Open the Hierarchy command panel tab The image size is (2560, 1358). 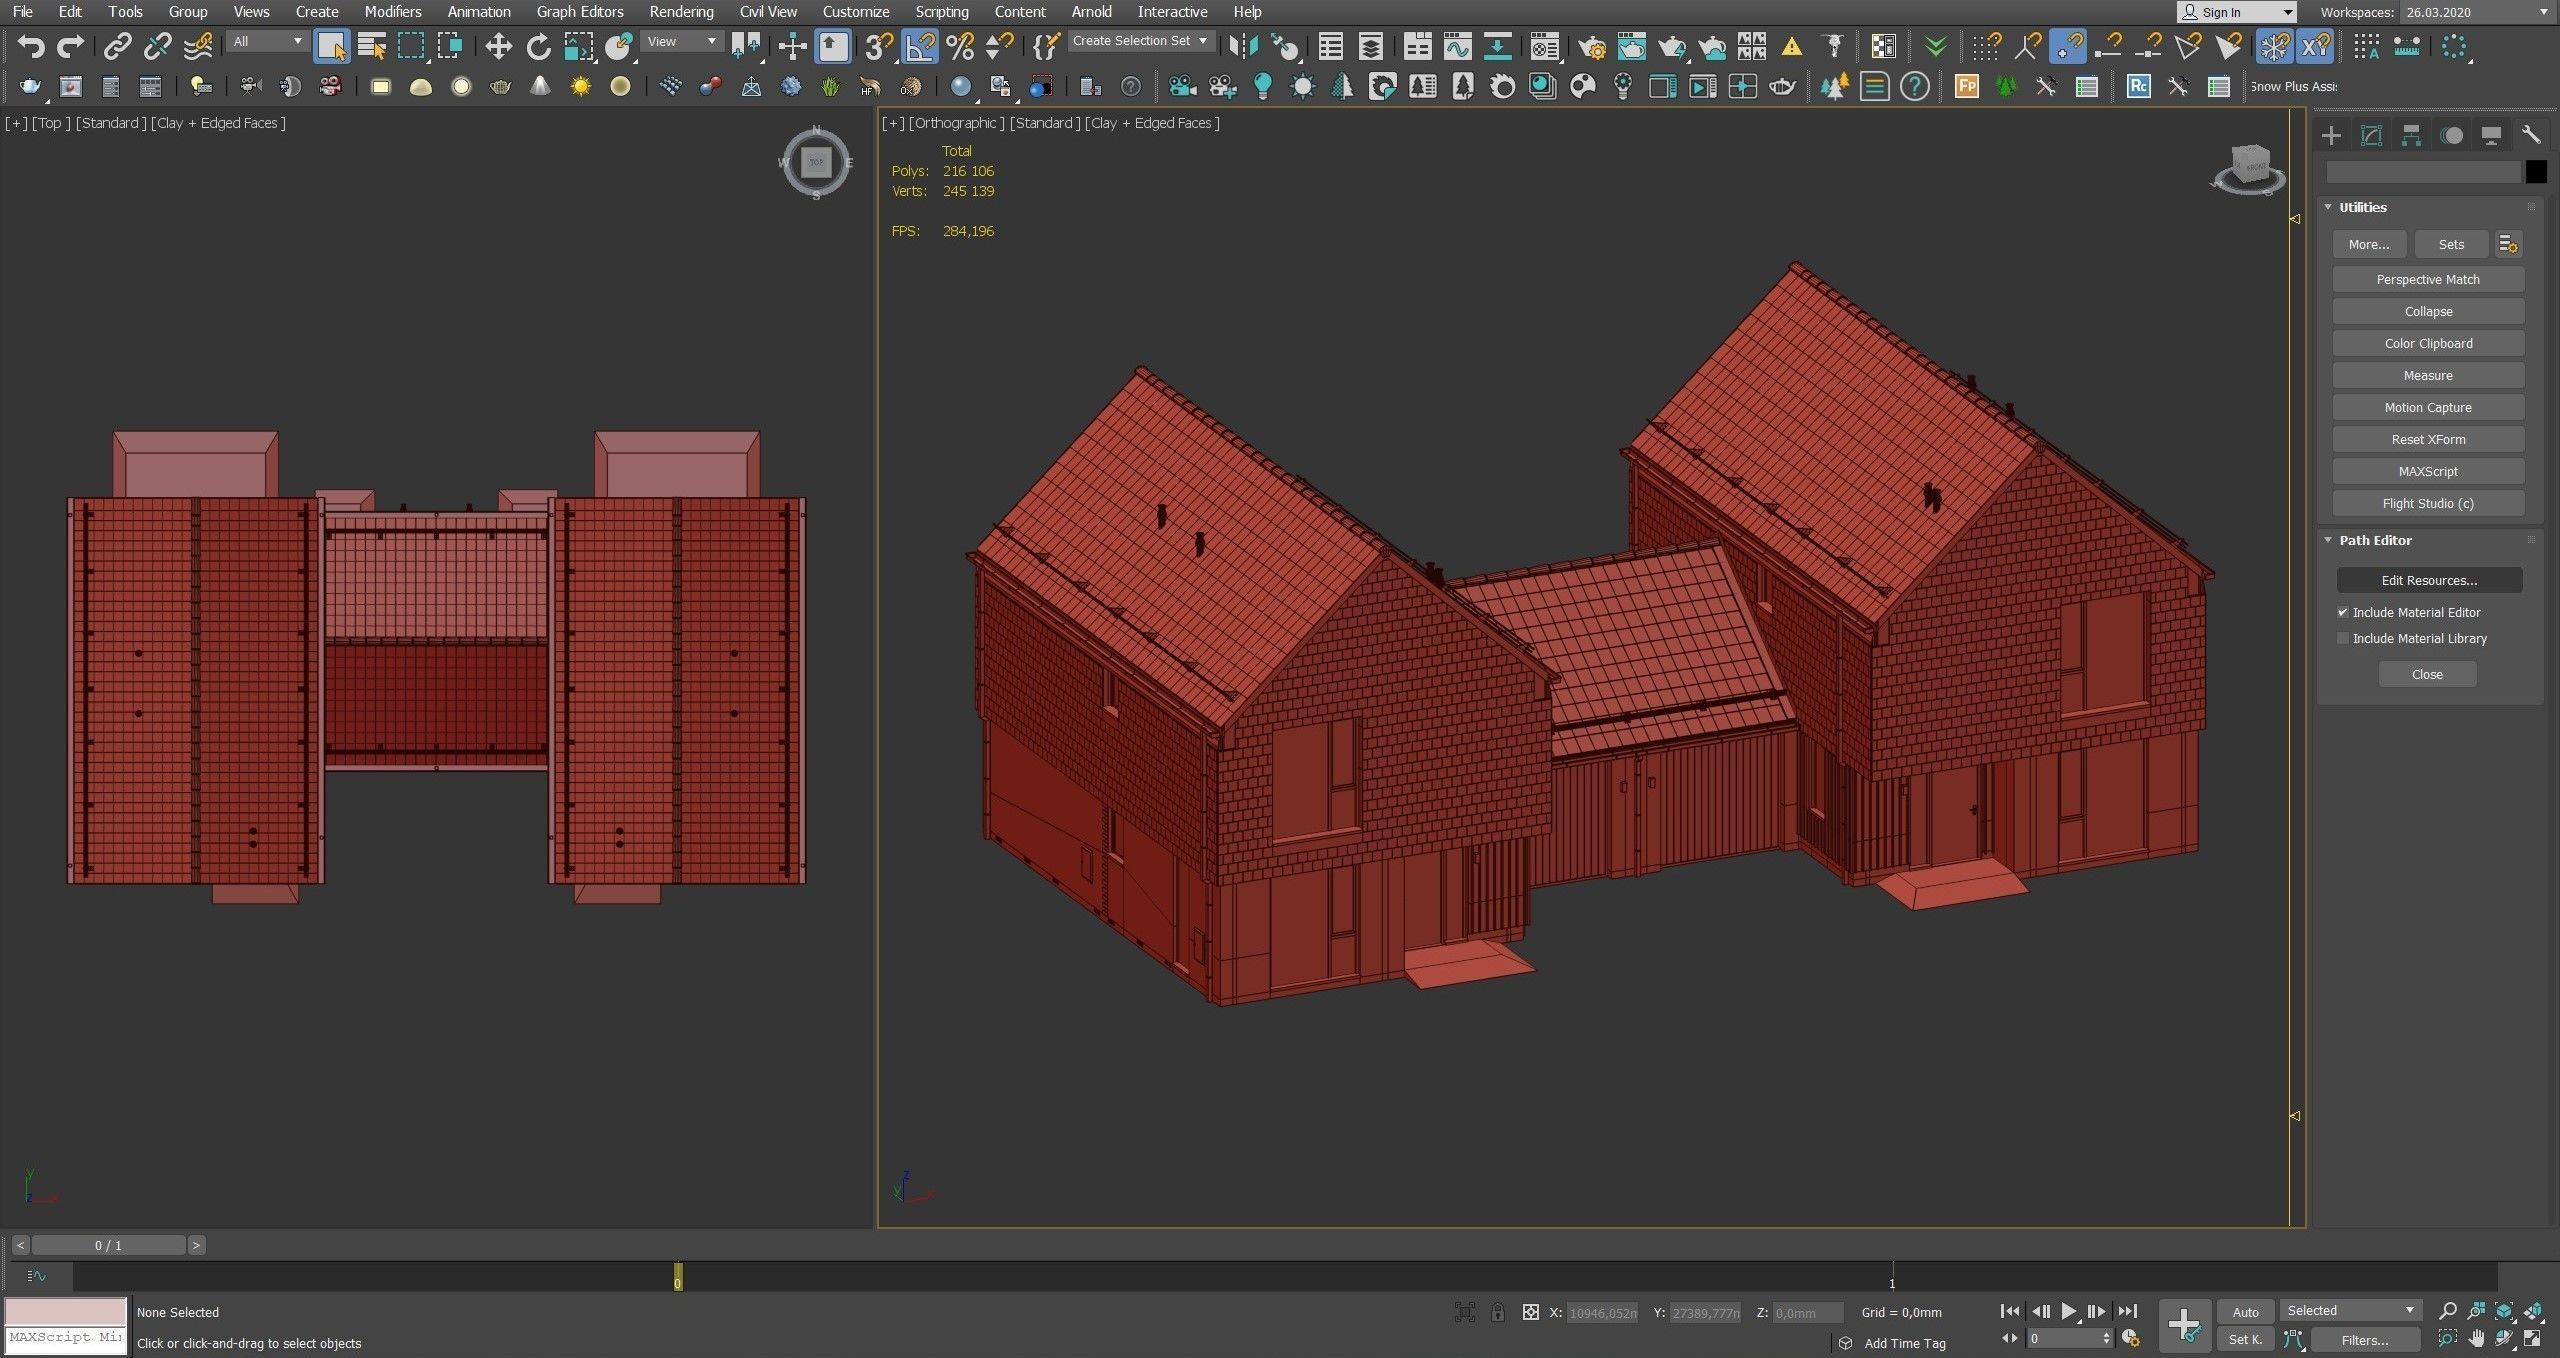point(2411,135)
